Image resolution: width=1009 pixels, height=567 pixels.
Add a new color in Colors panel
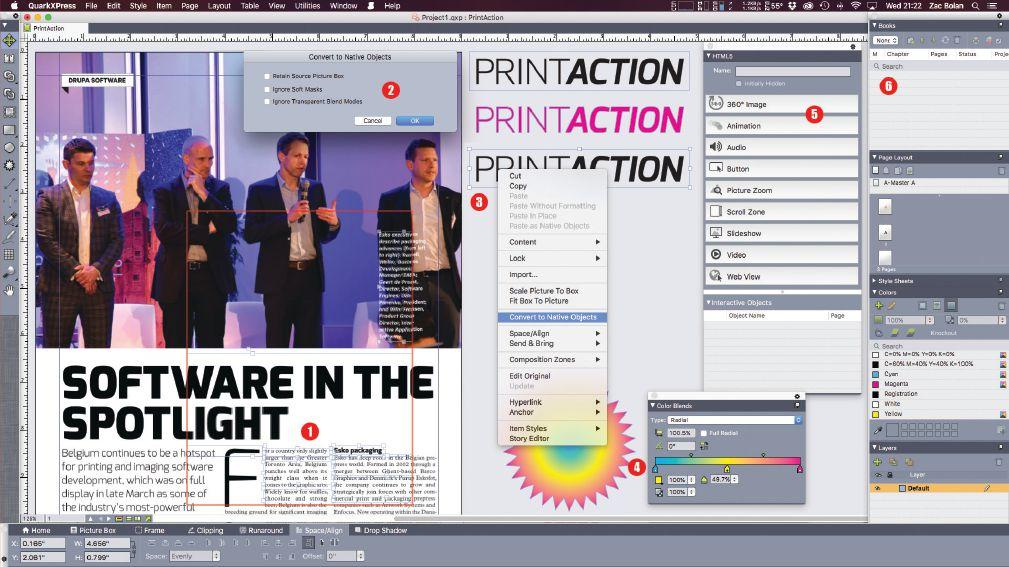point(878,306)
